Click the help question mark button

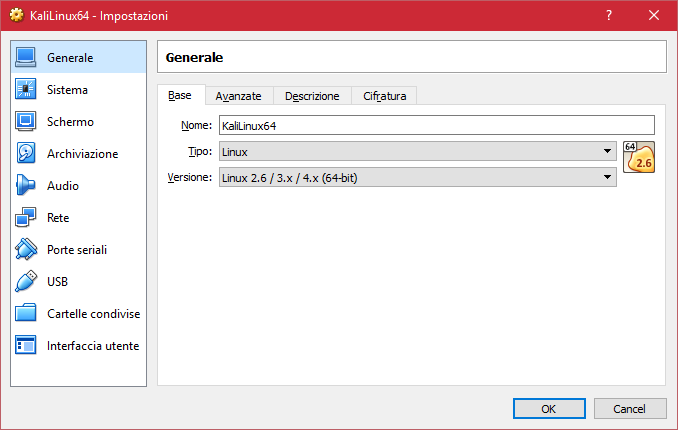pos(609,16)
